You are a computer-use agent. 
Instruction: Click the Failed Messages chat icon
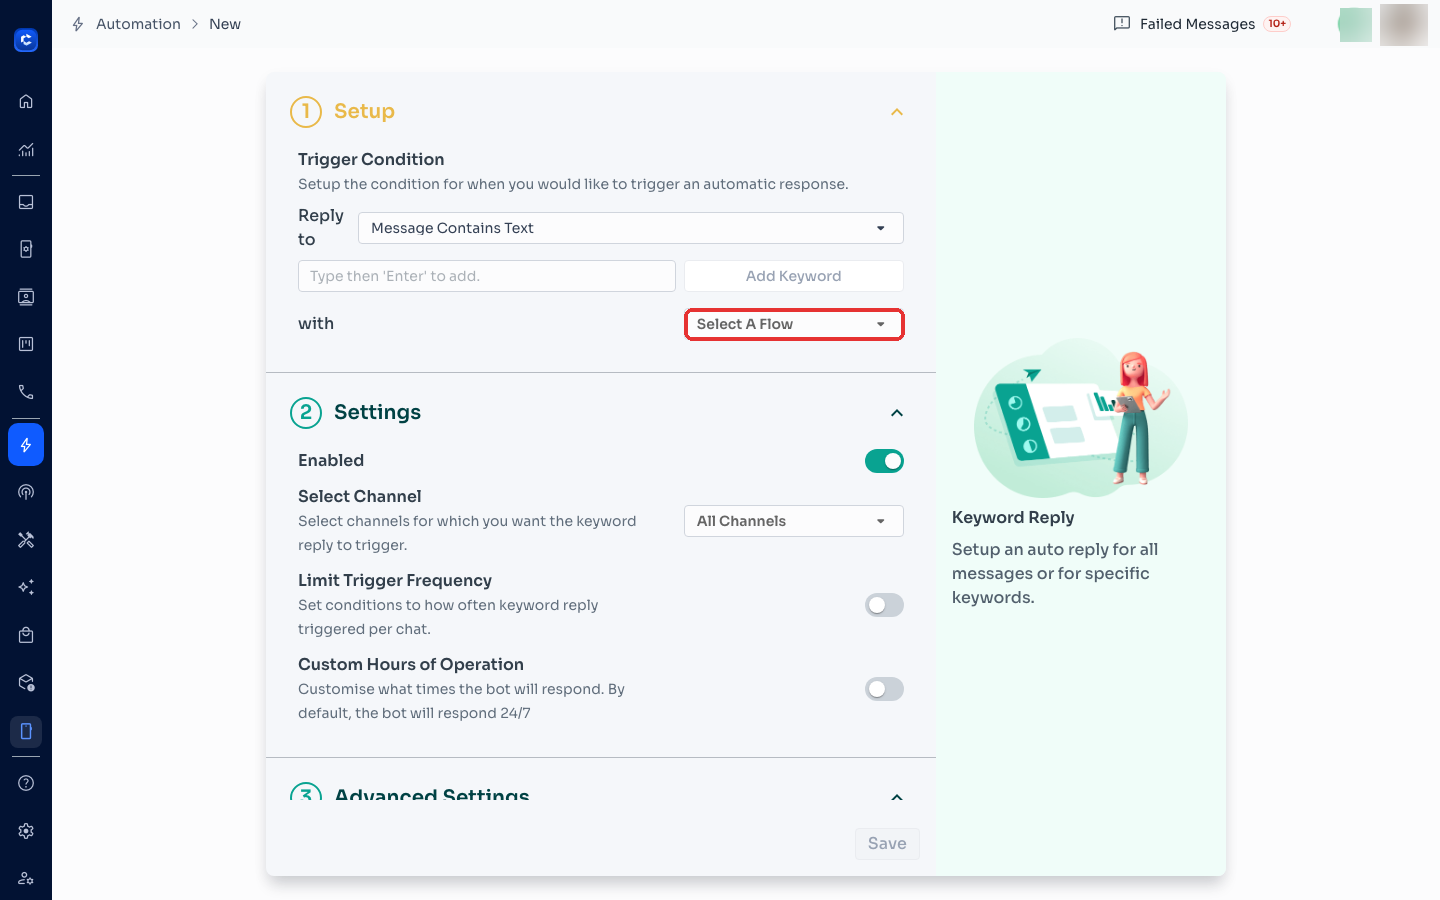1122,24
